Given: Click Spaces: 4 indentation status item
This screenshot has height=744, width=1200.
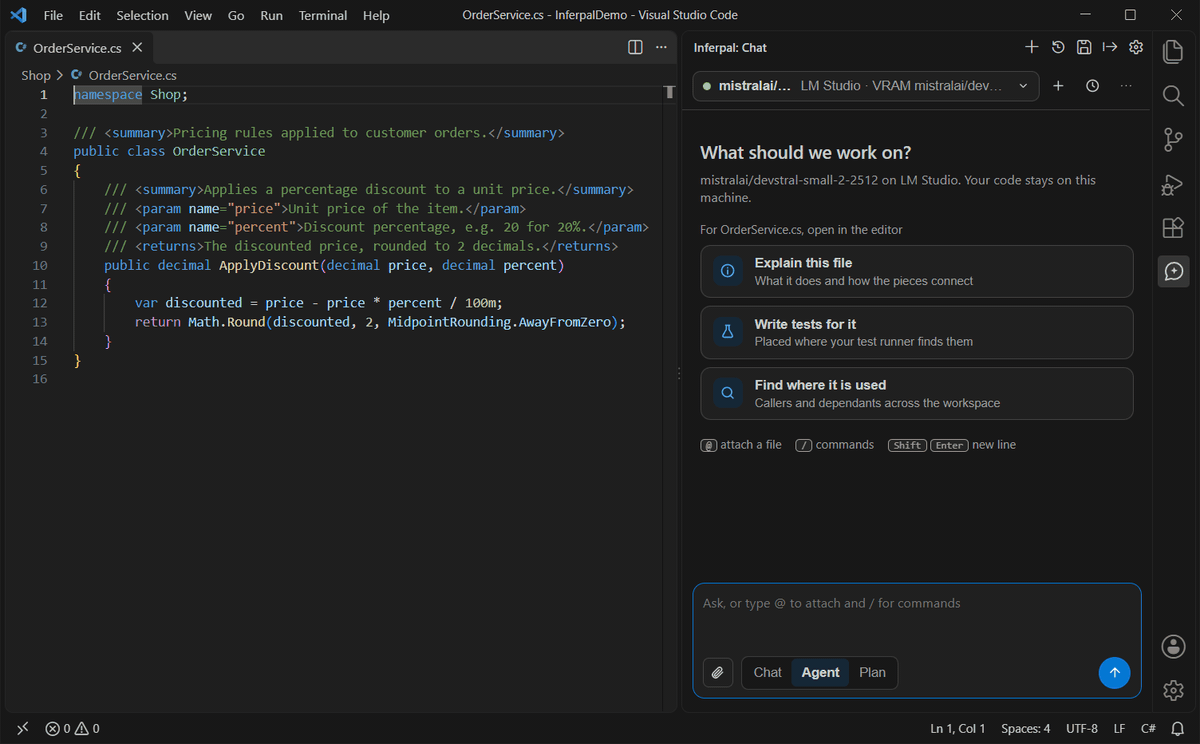Looking at the screenshot, I should [x=1026, y=728].
